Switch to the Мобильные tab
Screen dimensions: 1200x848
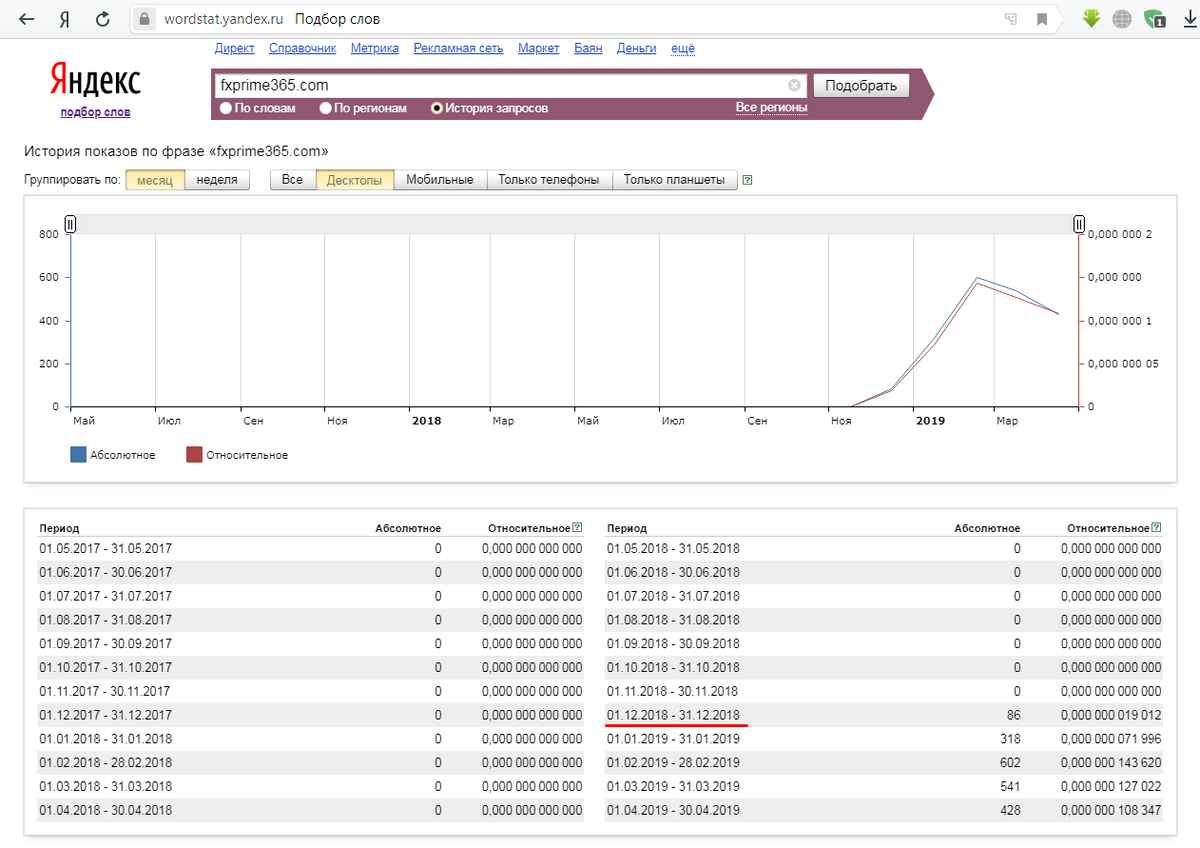pos(440,180)
